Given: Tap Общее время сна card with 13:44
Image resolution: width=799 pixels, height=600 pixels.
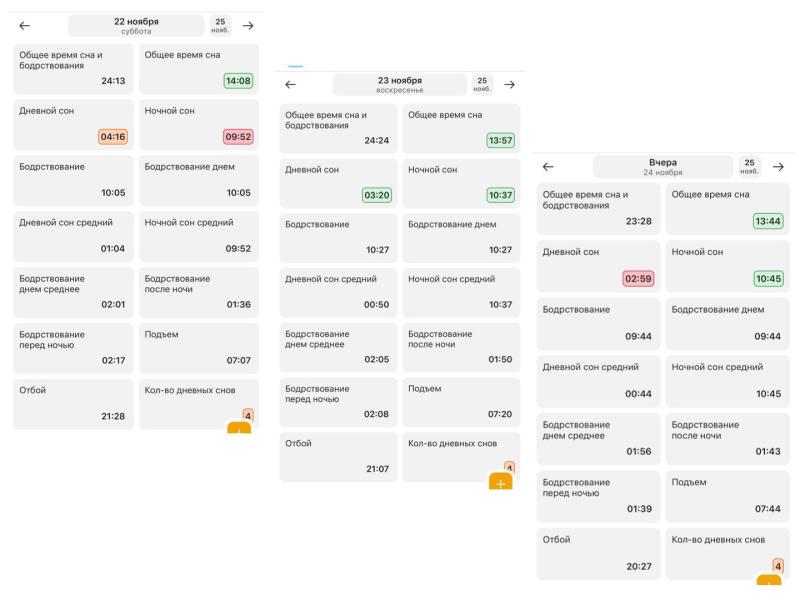Looking at the screenshot, I should coord(727,208).
